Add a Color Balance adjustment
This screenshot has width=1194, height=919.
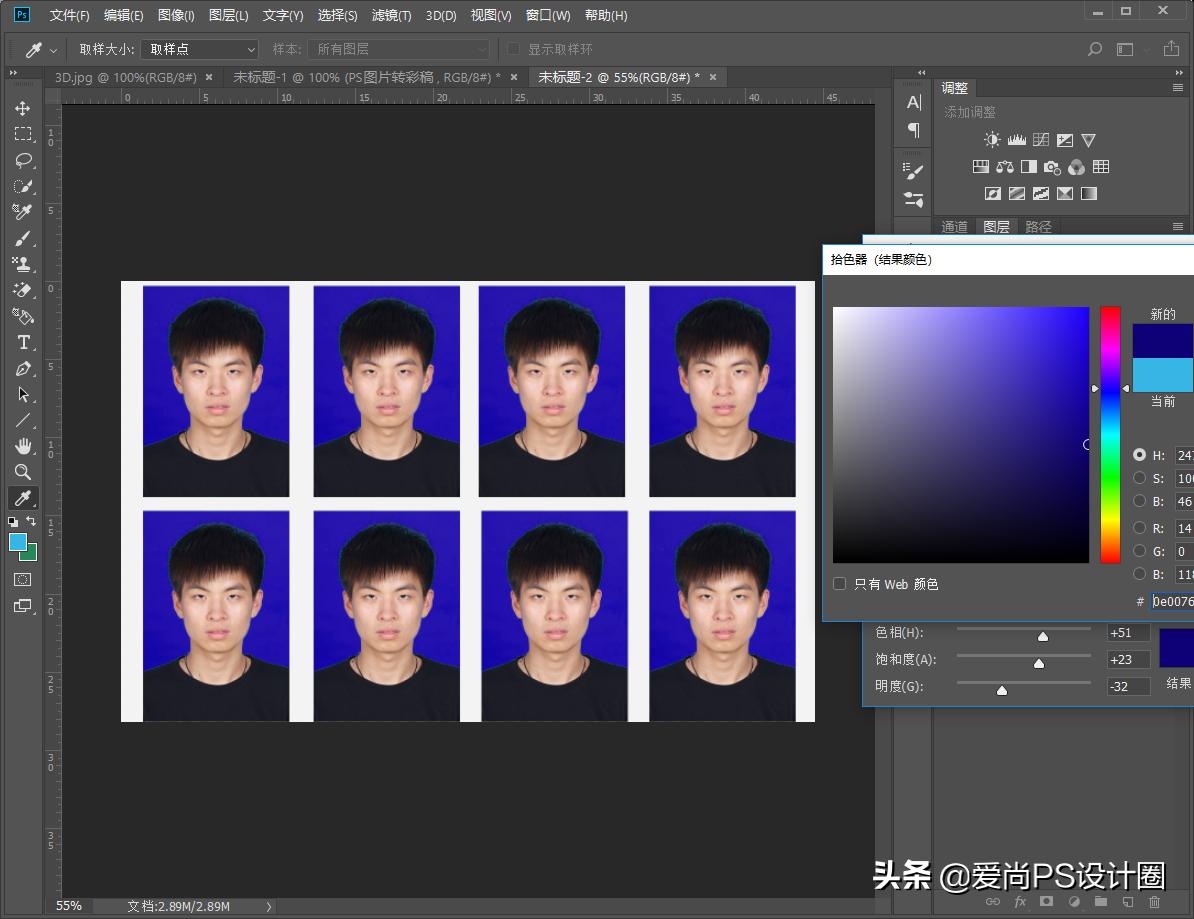click(x=1005, y=167)
